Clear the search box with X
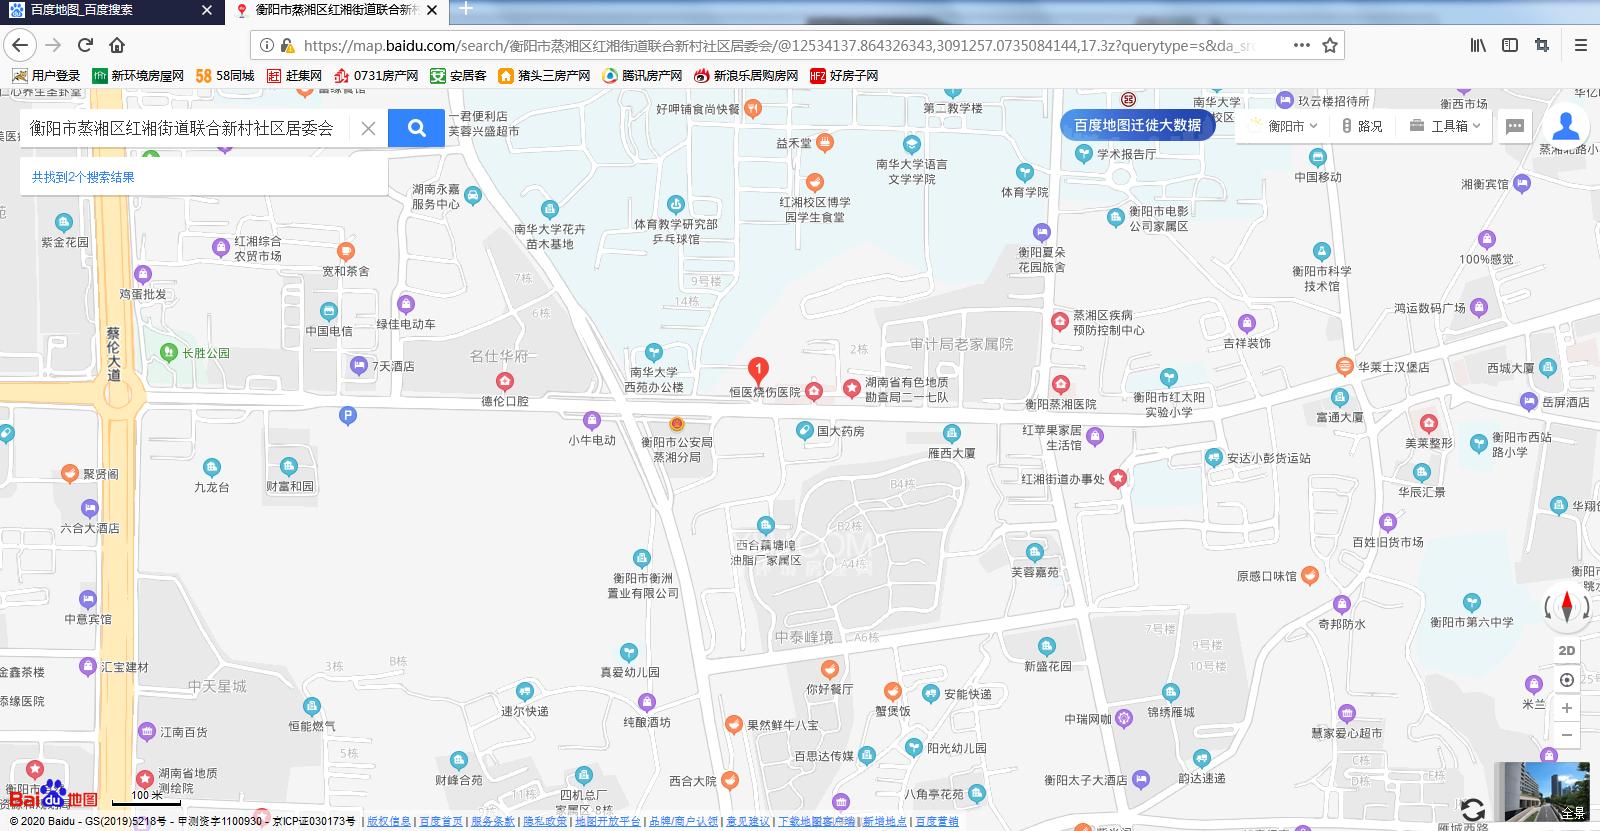This screenshot has width=1600, height=831. [368, 128]
